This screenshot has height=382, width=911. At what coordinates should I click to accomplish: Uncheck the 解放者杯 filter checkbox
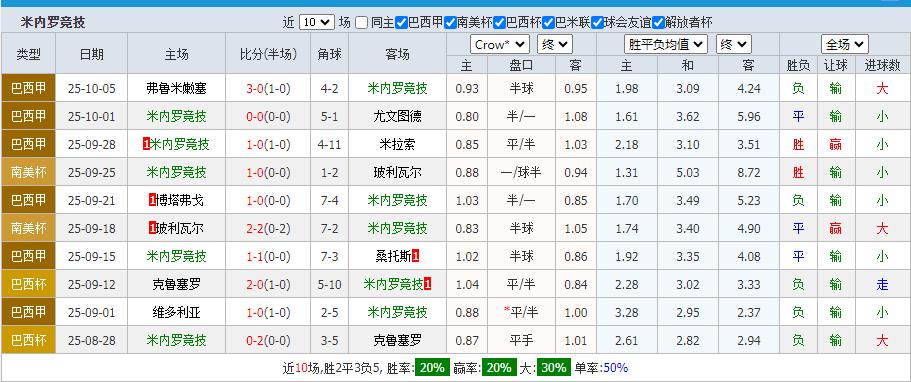[x=658, y=23]
